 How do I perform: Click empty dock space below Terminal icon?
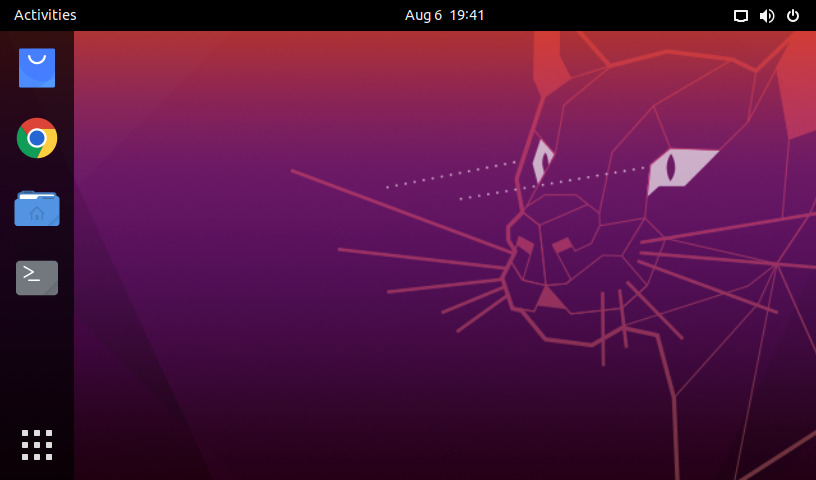[x=37, y=360]
